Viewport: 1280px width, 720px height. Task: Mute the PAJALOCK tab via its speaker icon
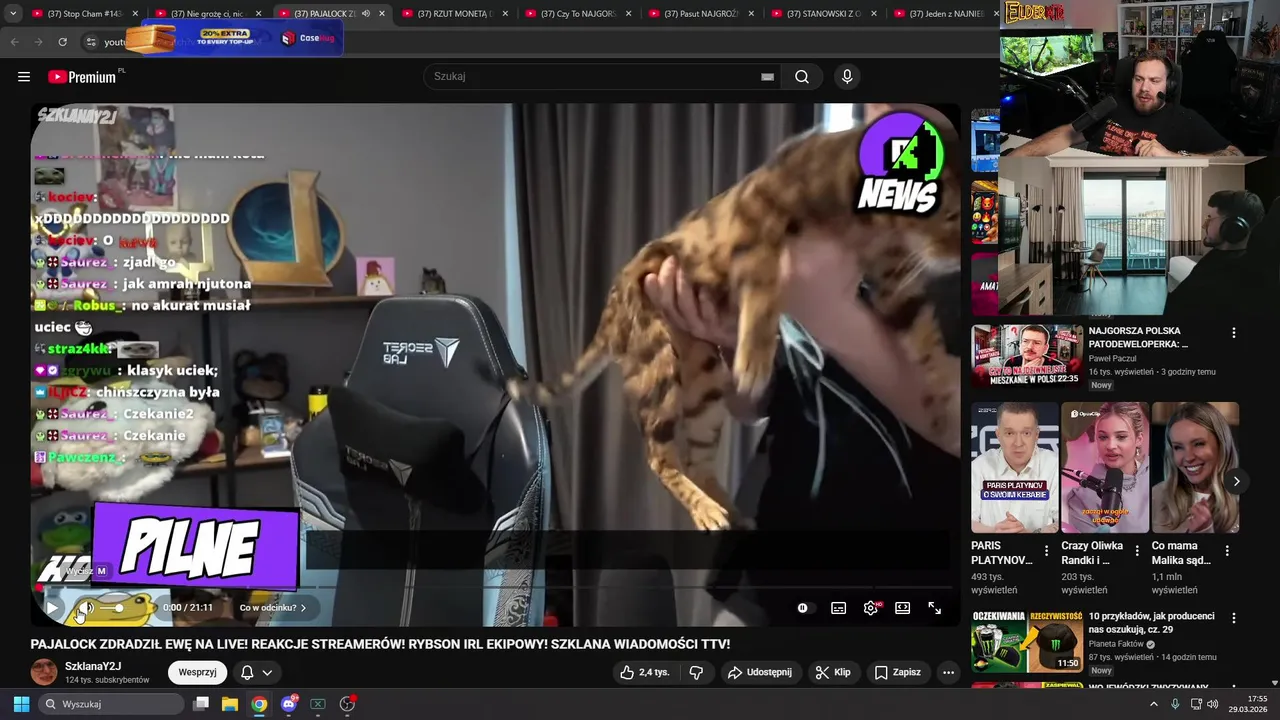coord(365,14)
